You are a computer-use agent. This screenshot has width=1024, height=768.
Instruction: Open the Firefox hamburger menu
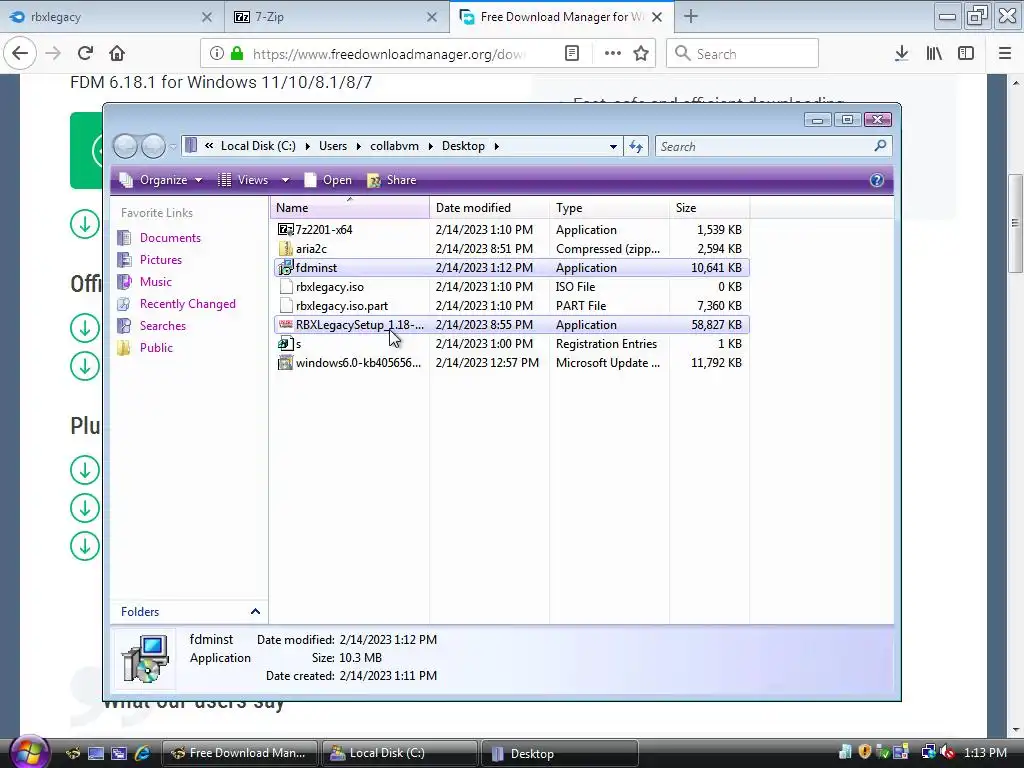[1005, 54]
